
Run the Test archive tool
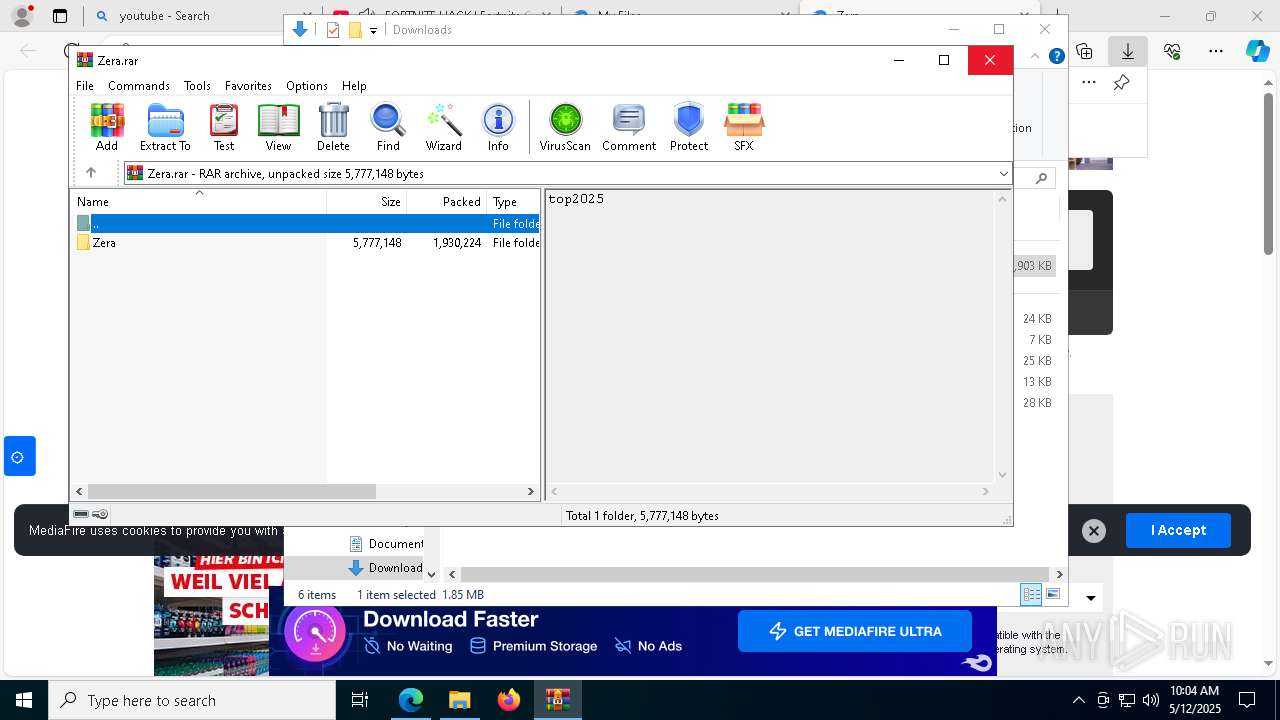pos(224,127)
